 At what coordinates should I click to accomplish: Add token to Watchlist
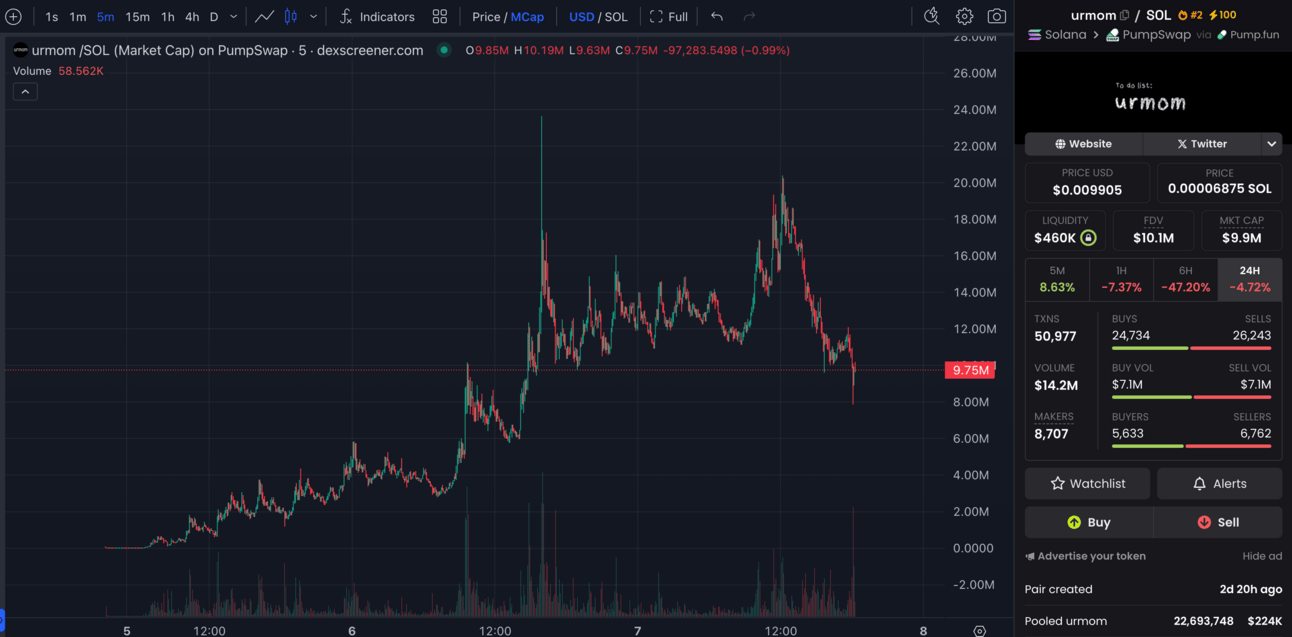click(x=1087, y=484)
